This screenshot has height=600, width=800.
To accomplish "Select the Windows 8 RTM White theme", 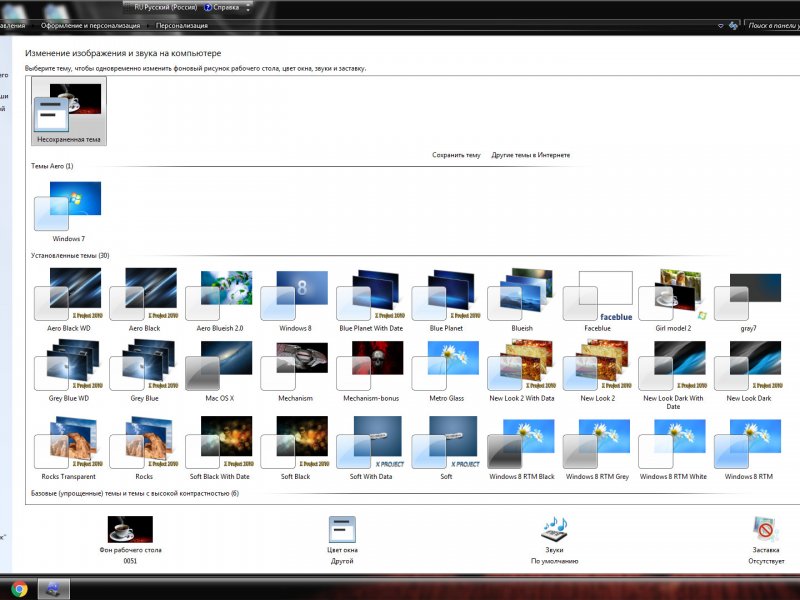I will click(673, 448).
